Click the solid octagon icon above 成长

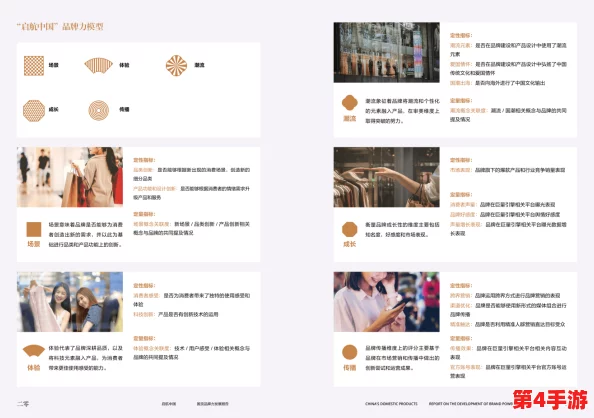tap(349, 229)
